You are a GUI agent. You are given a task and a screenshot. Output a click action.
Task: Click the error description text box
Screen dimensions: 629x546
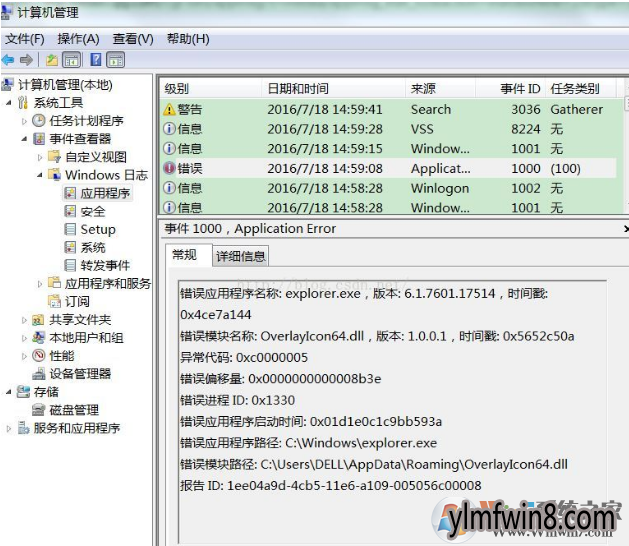click(392, 411)
